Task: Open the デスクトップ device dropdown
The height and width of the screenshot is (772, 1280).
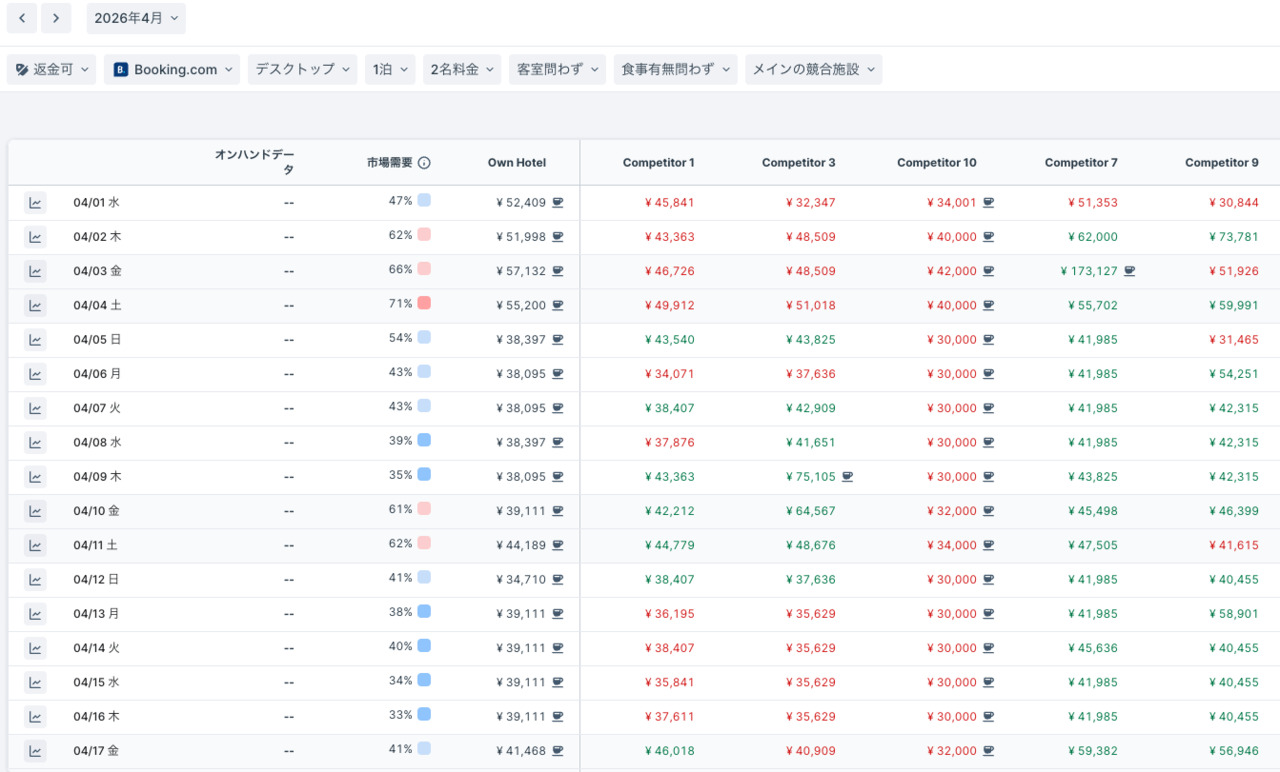Action: [x=302, y=70]
